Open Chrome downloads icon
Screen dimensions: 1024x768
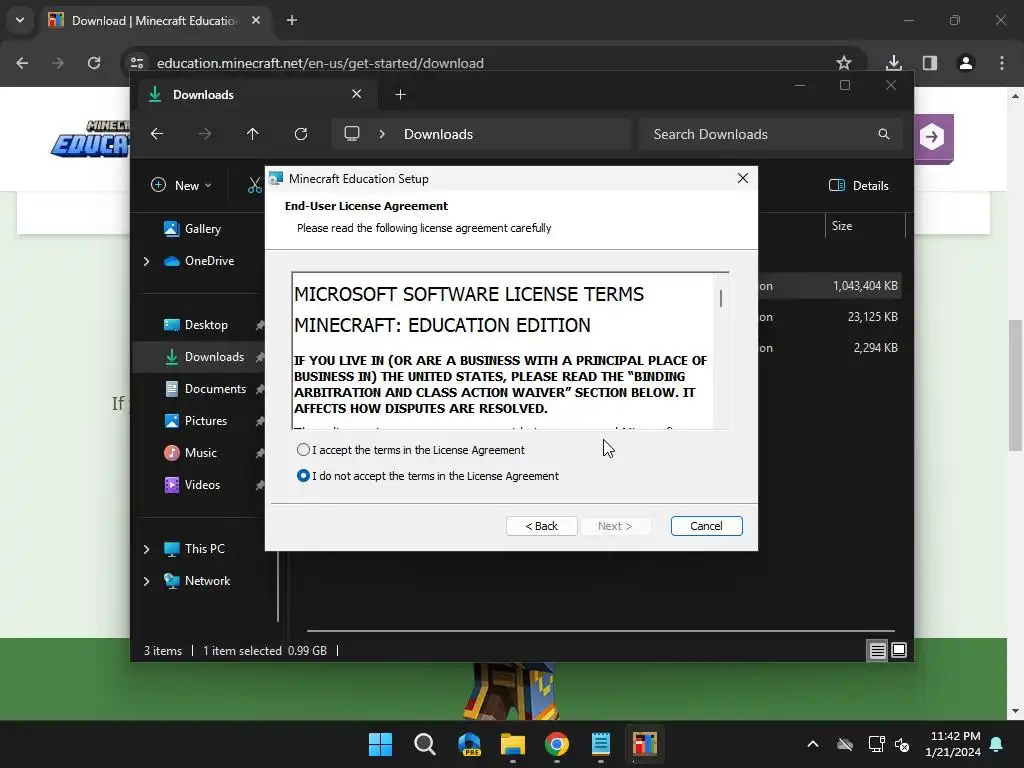(x=894, y=63)
